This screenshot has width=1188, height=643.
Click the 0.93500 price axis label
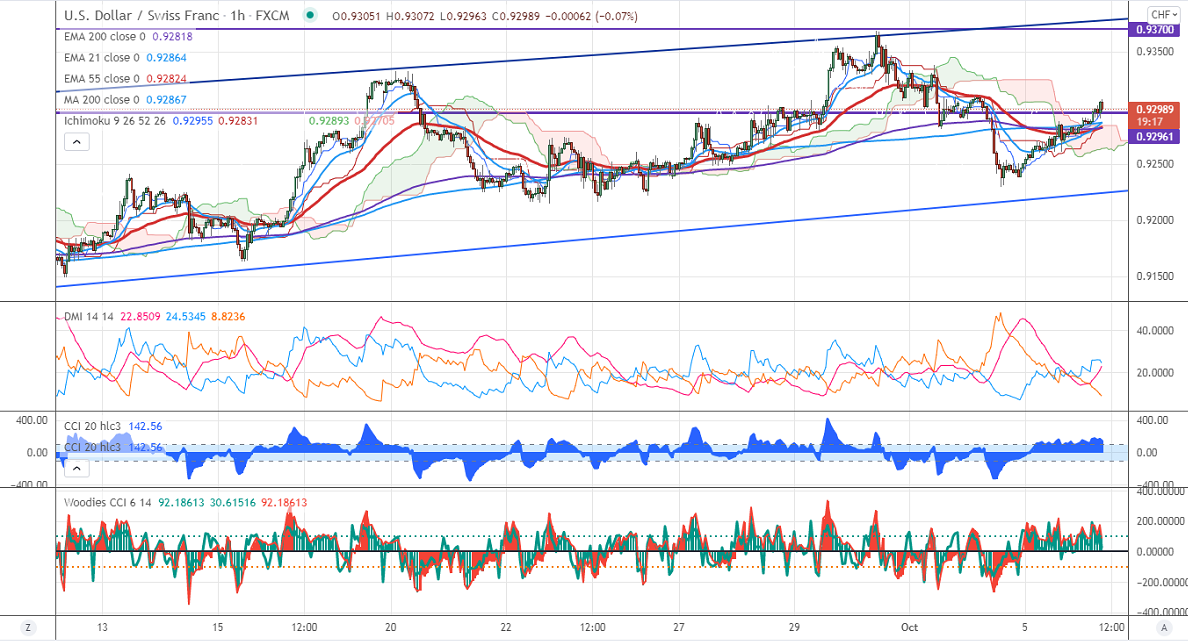pos(1155,52)
